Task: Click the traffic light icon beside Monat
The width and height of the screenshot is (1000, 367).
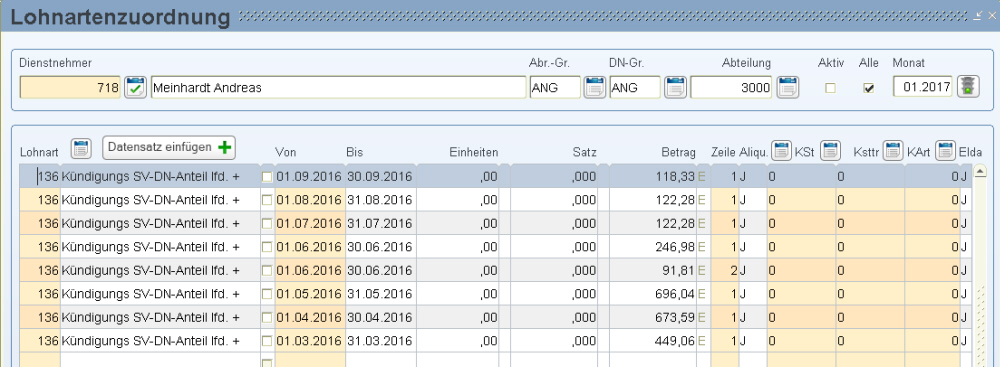Action: (967, 87)
